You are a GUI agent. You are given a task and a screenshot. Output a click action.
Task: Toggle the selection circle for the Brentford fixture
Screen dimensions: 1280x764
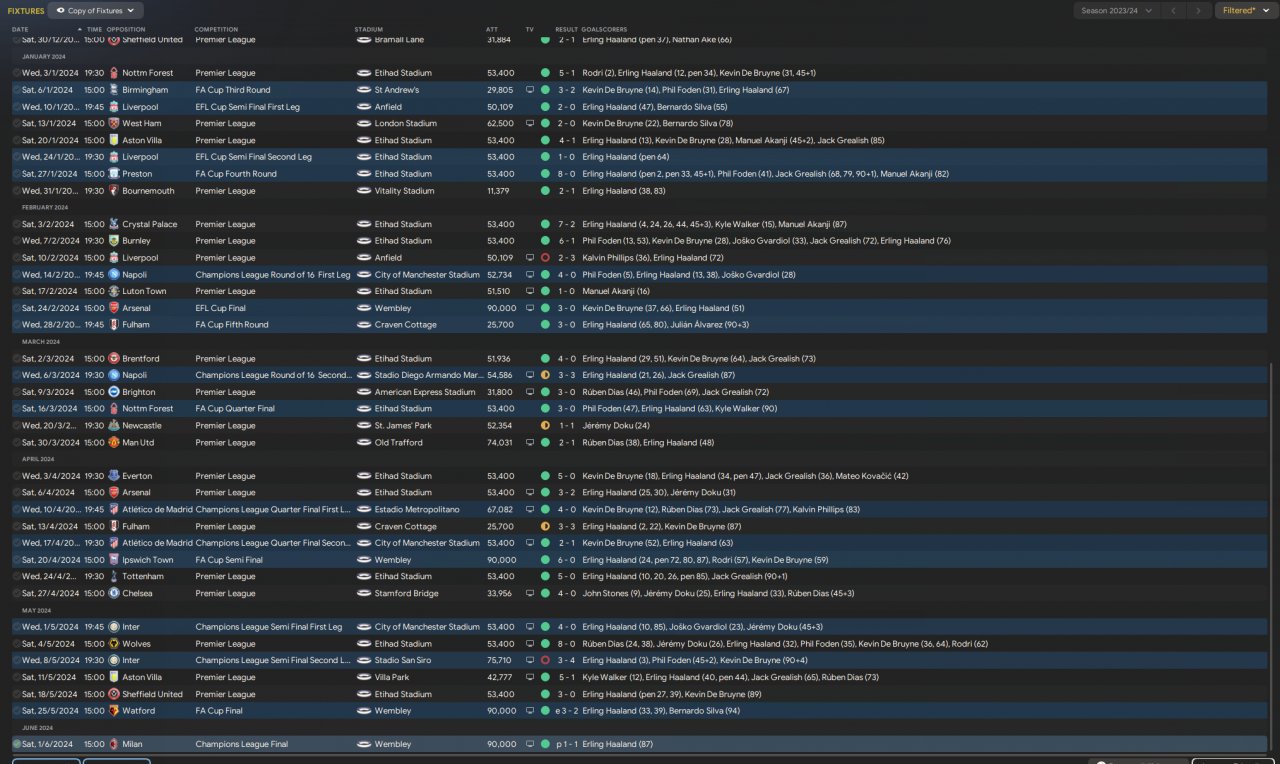pyautogui.click(x=17, y=358)
